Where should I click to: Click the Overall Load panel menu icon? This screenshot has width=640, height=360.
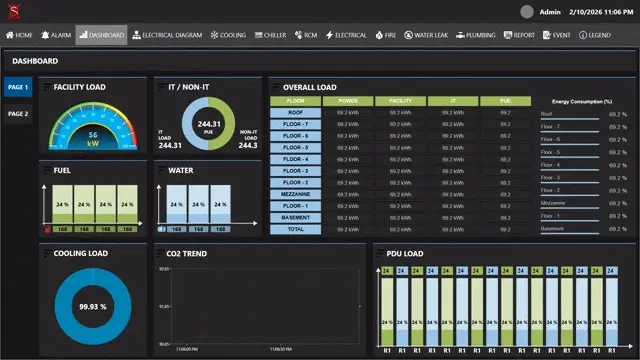pos(276,87)
